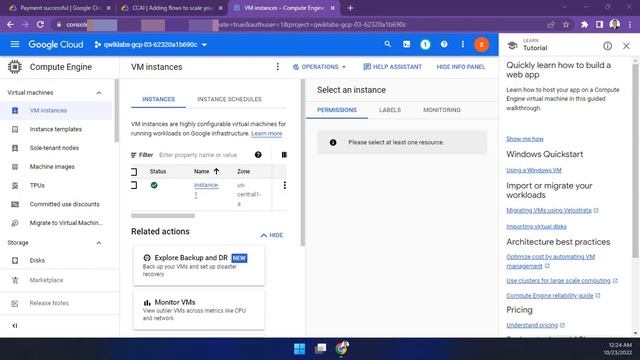Collapse the Virtual machines section
This screenshot has width=640, height=360.
(x=99, y=93)
